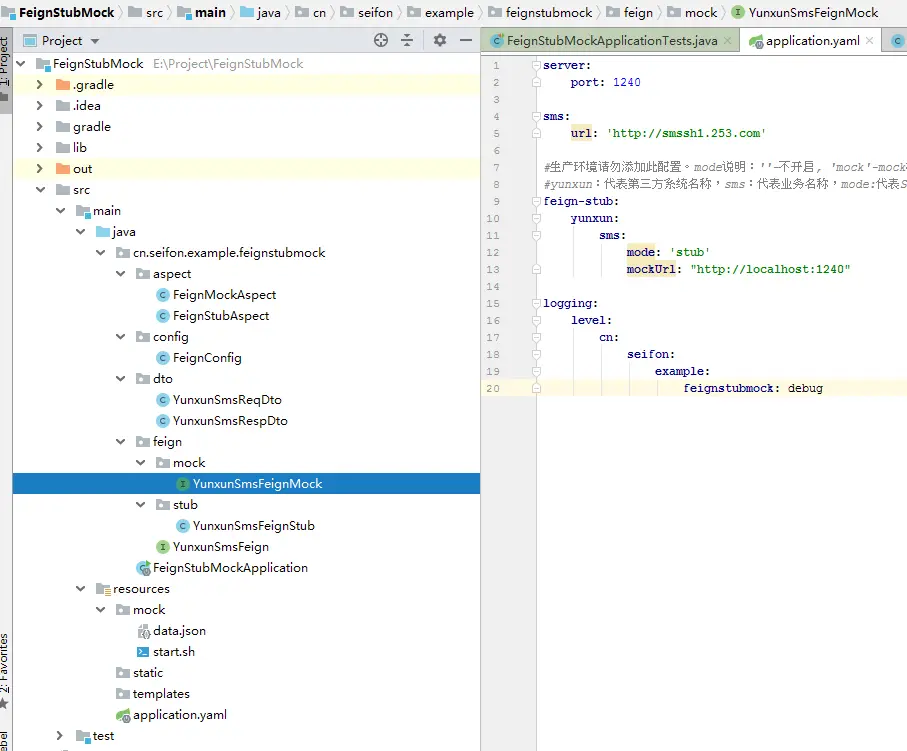Select the FeignStubAspect class icon
Viewport: 907px width, 751px height.
[x=163, y=316]
